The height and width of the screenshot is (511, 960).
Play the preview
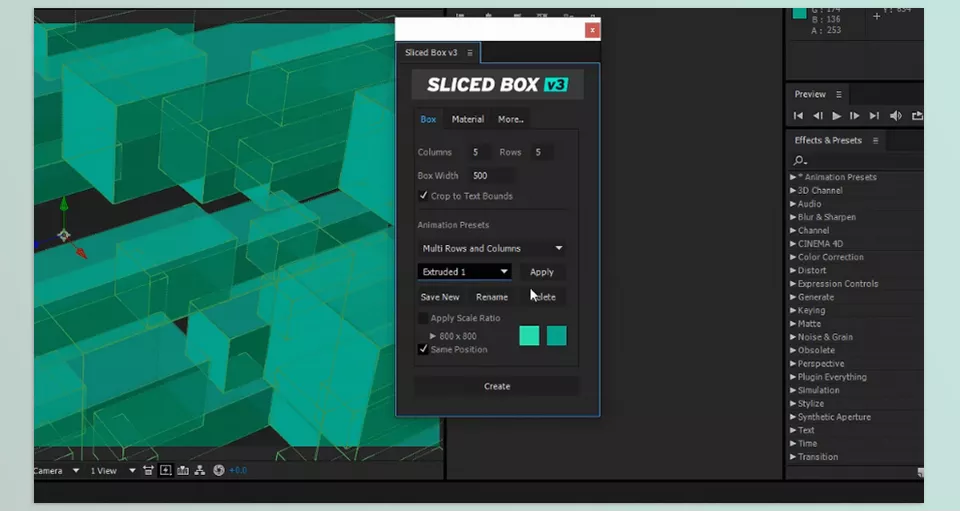click(x=836, y=116)
